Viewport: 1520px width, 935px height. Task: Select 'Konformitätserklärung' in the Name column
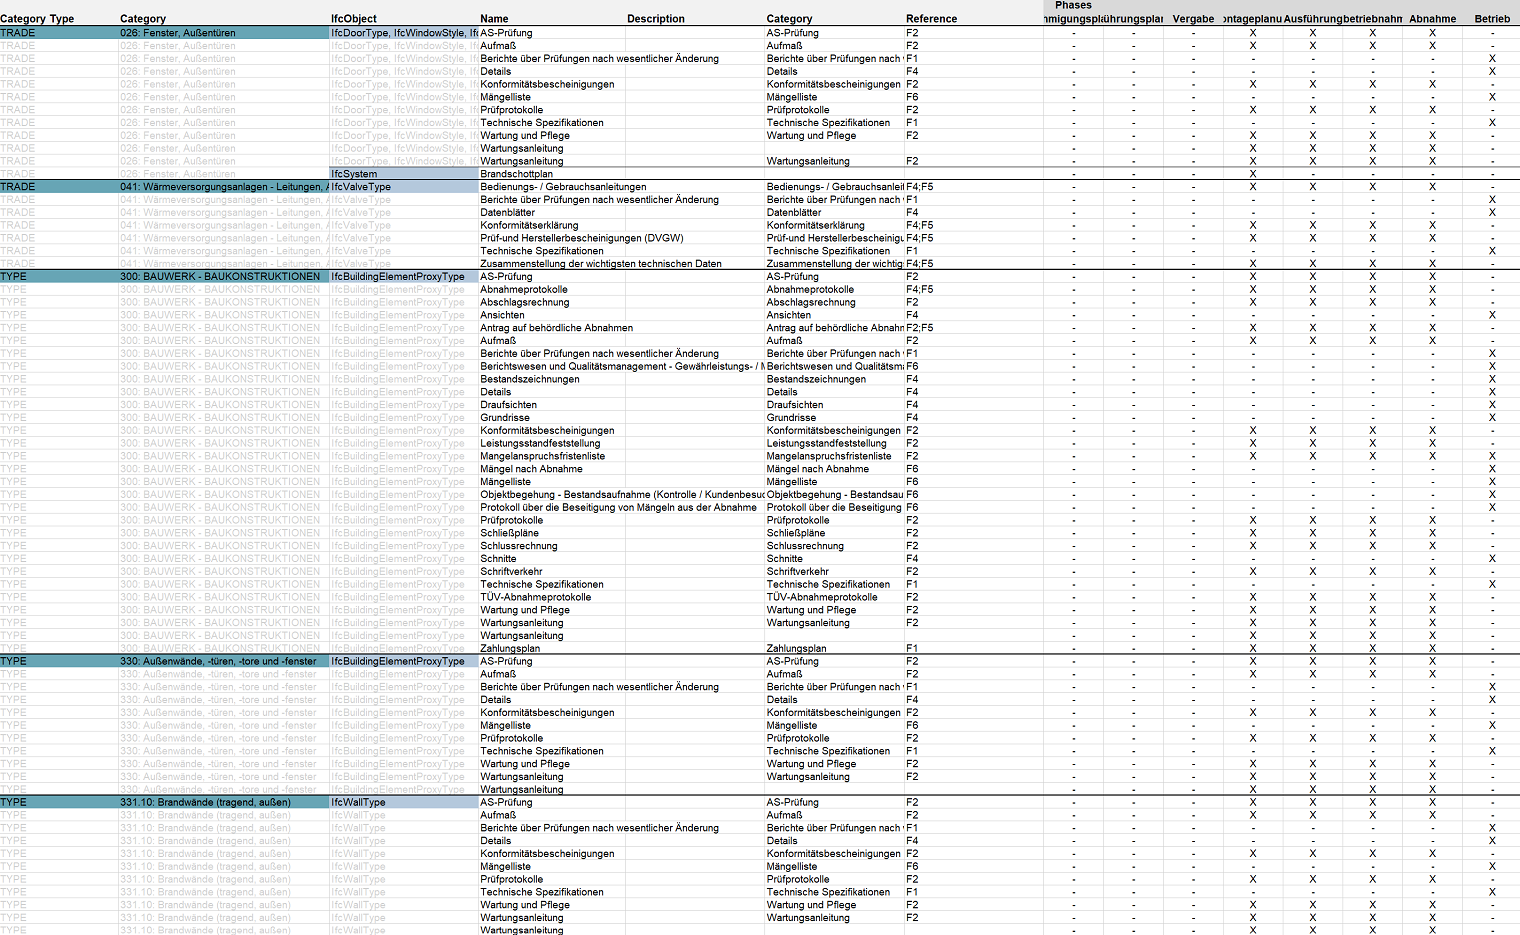529,225
